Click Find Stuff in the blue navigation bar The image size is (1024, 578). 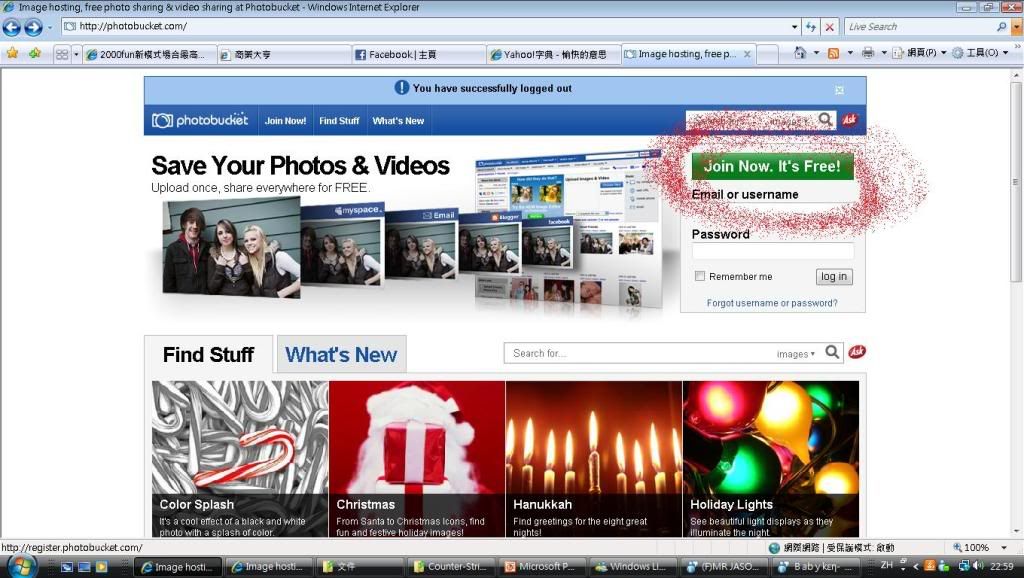(x=339, y=121)
